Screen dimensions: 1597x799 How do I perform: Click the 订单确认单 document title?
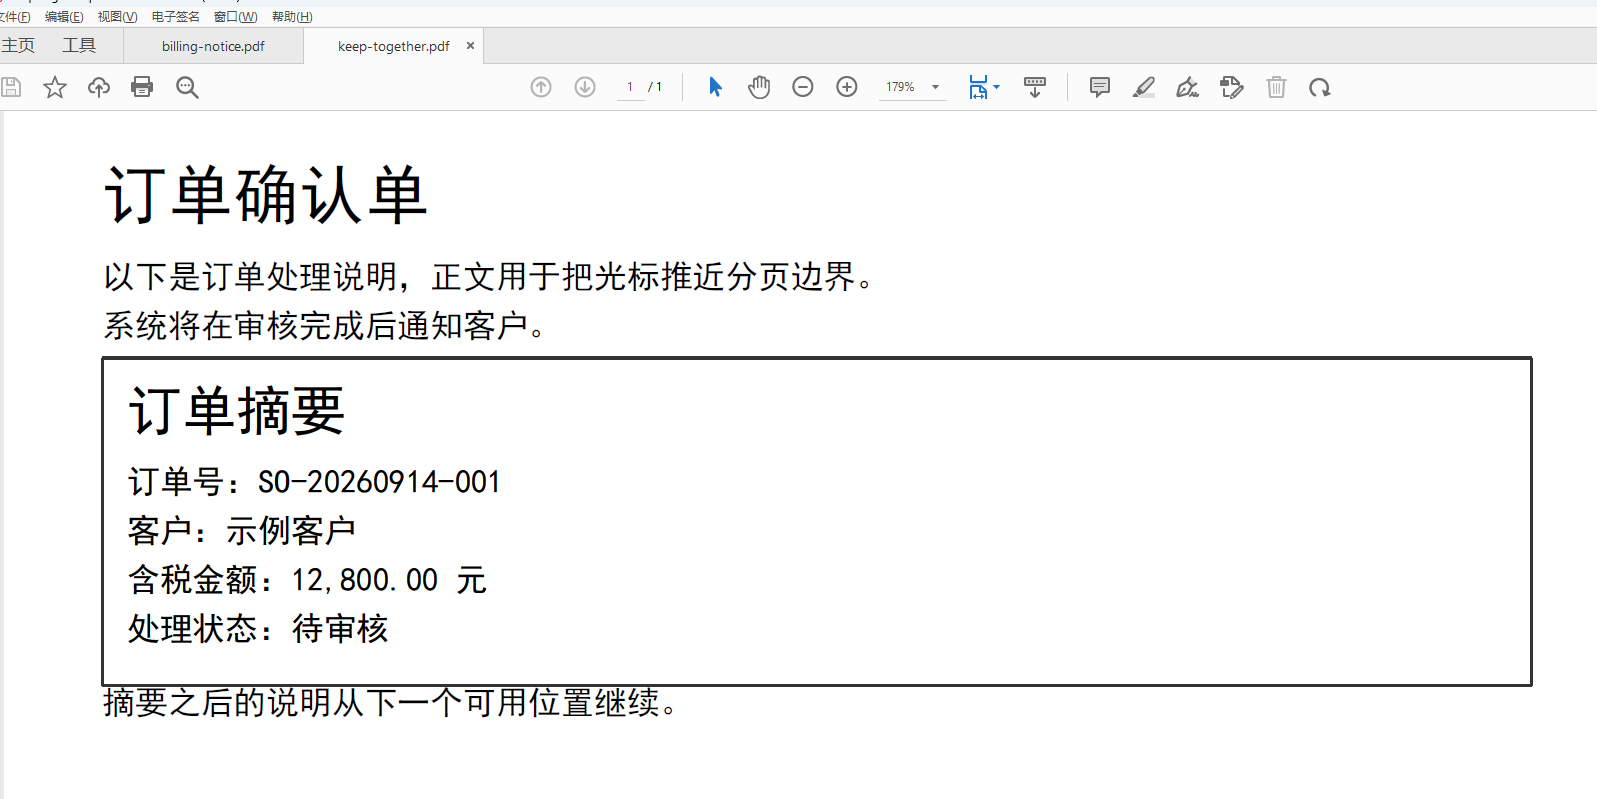pyautogui.click(x=266, y=195)
